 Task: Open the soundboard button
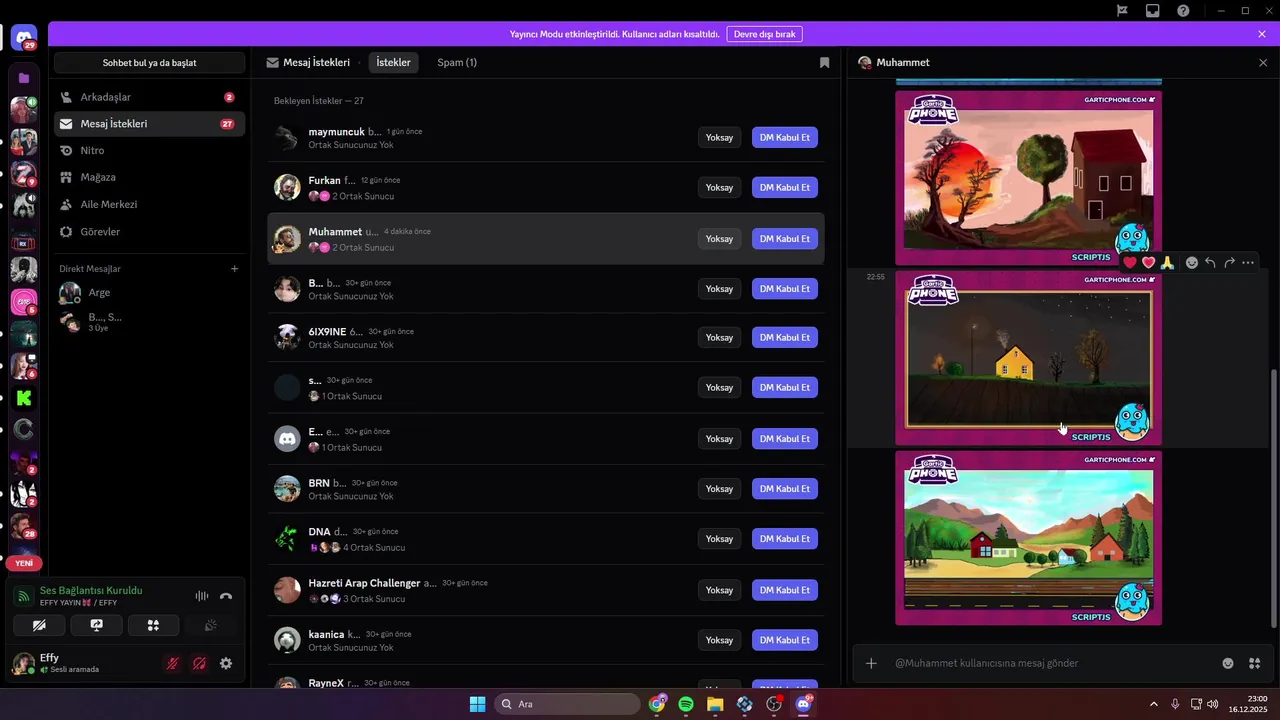(211, 625)
